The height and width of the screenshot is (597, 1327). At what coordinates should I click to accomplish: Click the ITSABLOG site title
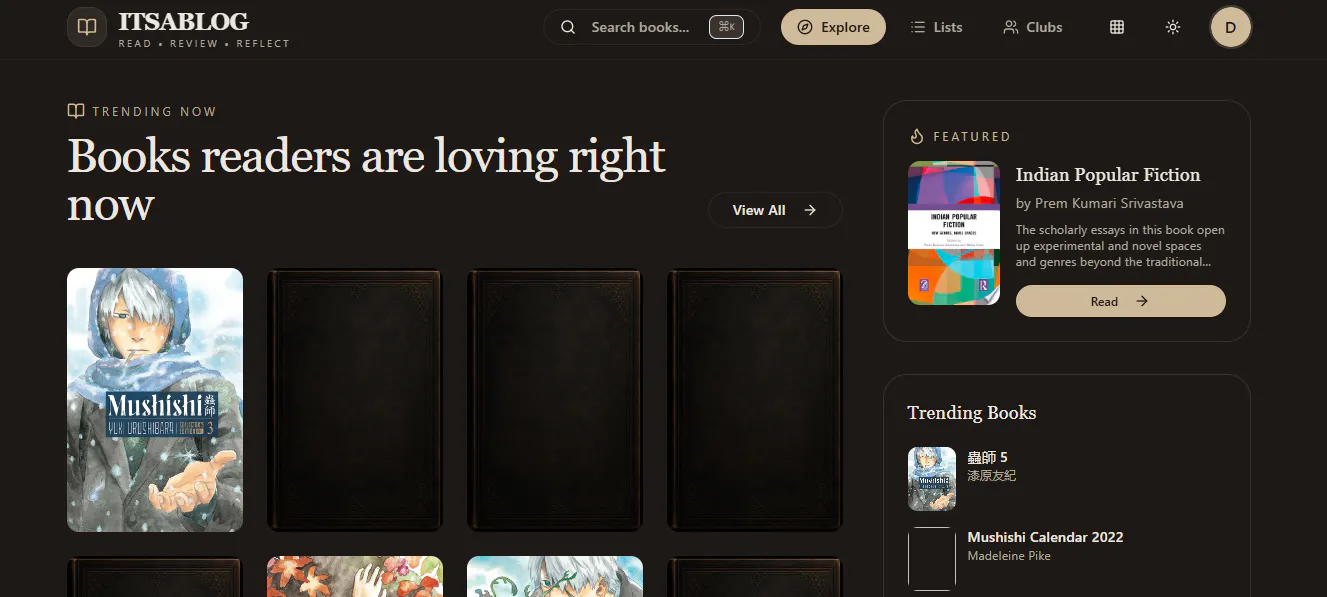[x=183, y=22]
